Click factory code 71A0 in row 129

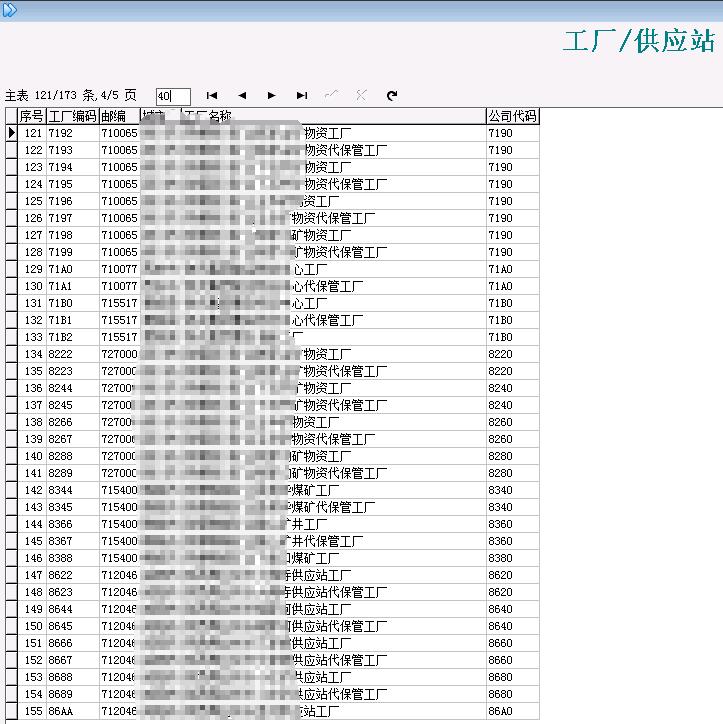coord(60,269)
